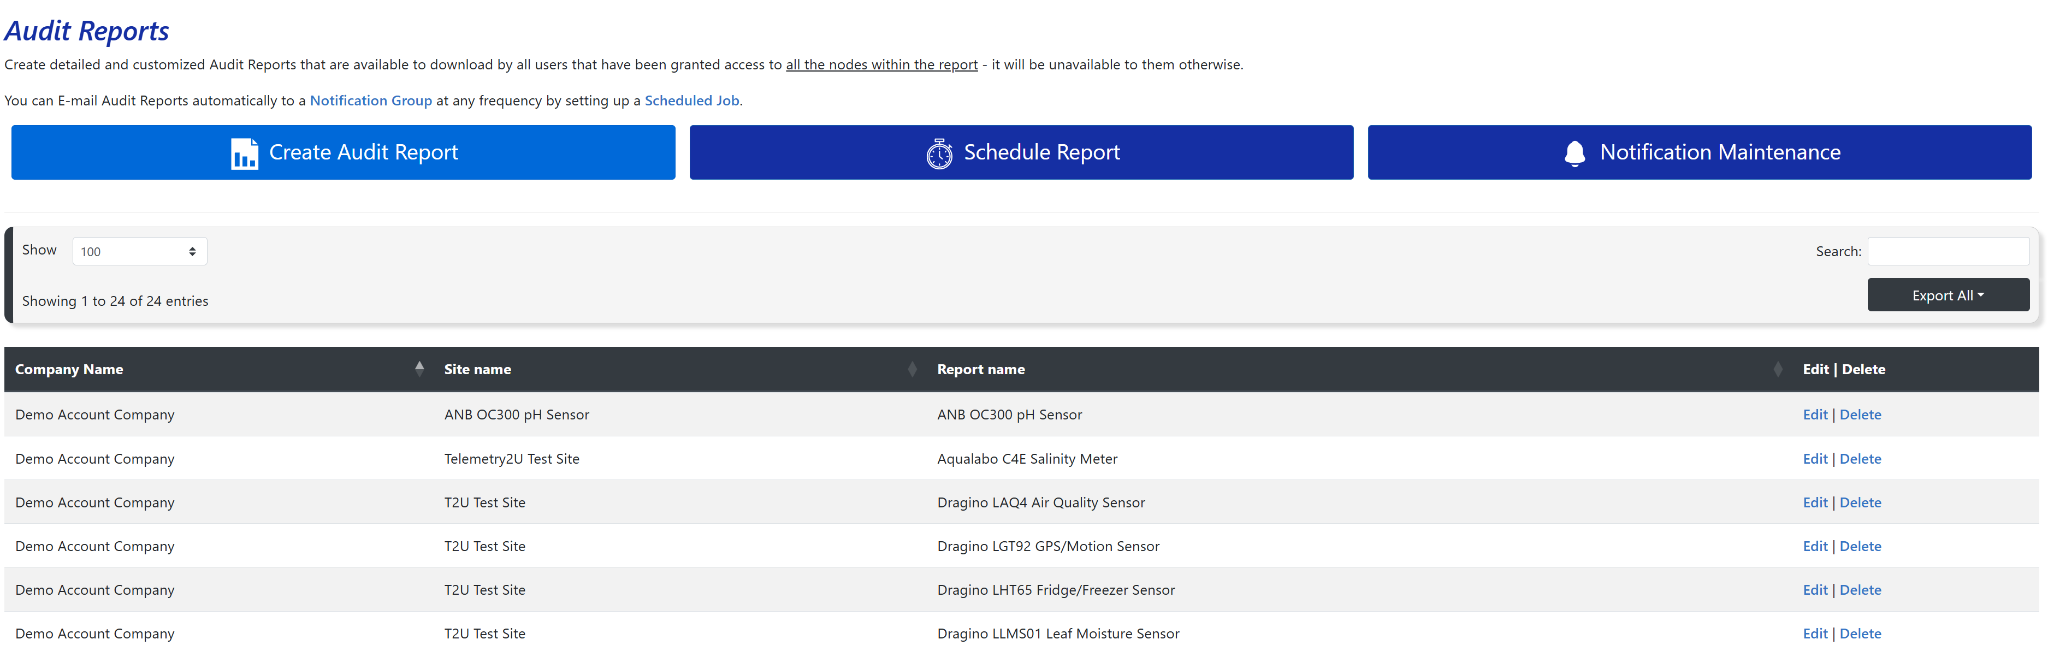Sort table by Report name arrow
Screen dimensions: 2048x653
(1778, 369)
